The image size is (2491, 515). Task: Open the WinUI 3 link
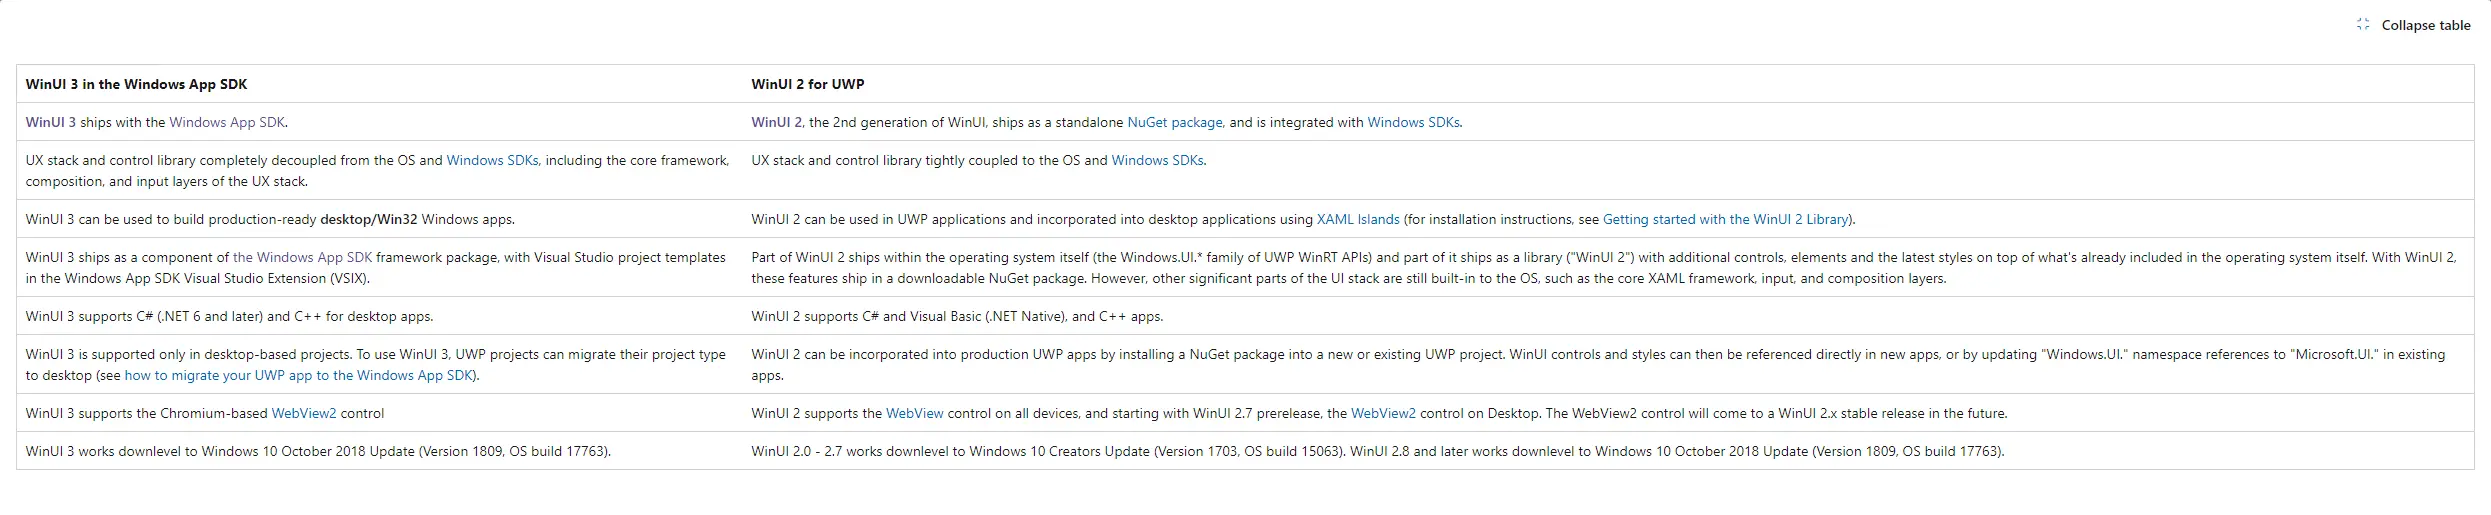(x=51, y=122)
